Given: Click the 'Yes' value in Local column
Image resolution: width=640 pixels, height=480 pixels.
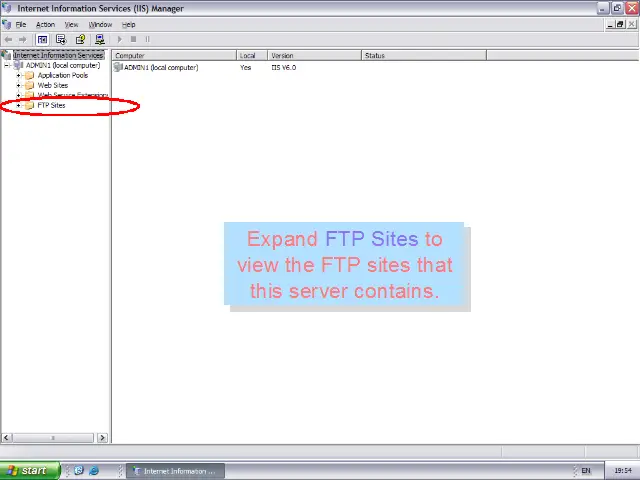Looking at the screenshot, I should point(245,68).
